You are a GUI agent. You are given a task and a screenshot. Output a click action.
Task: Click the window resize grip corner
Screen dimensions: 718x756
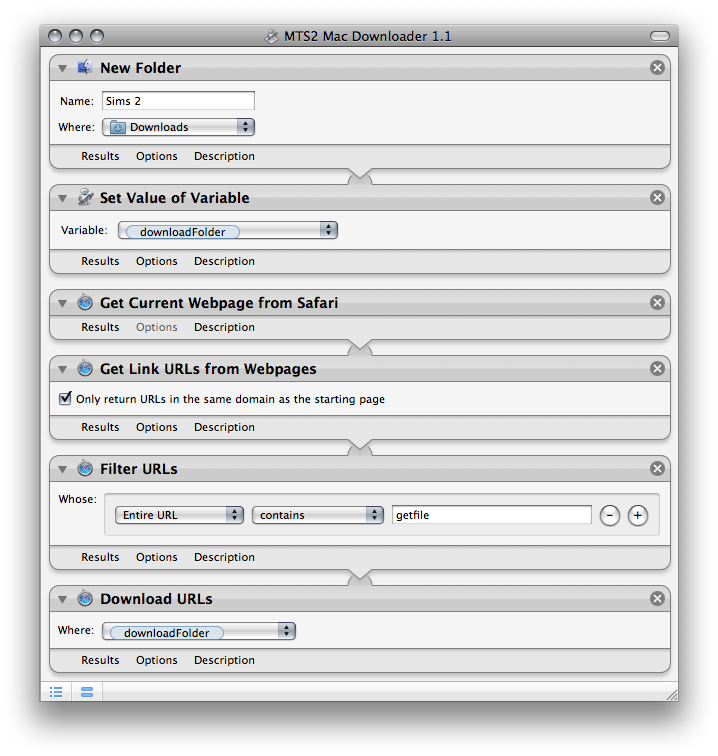pos(672,695)
